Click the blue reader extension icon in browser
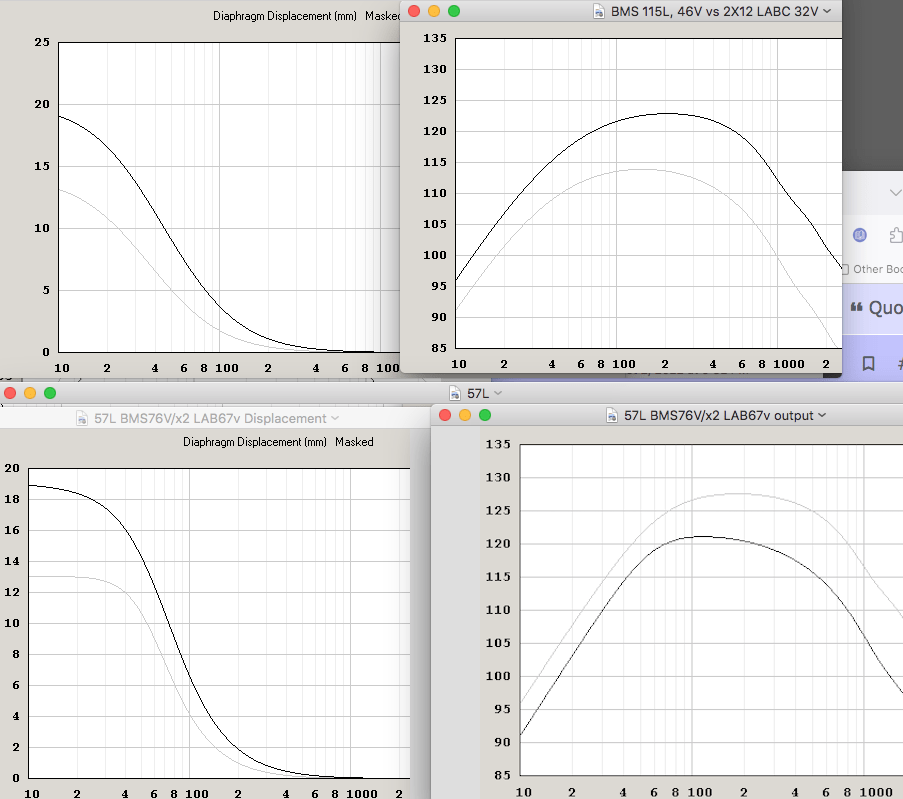 860,235
